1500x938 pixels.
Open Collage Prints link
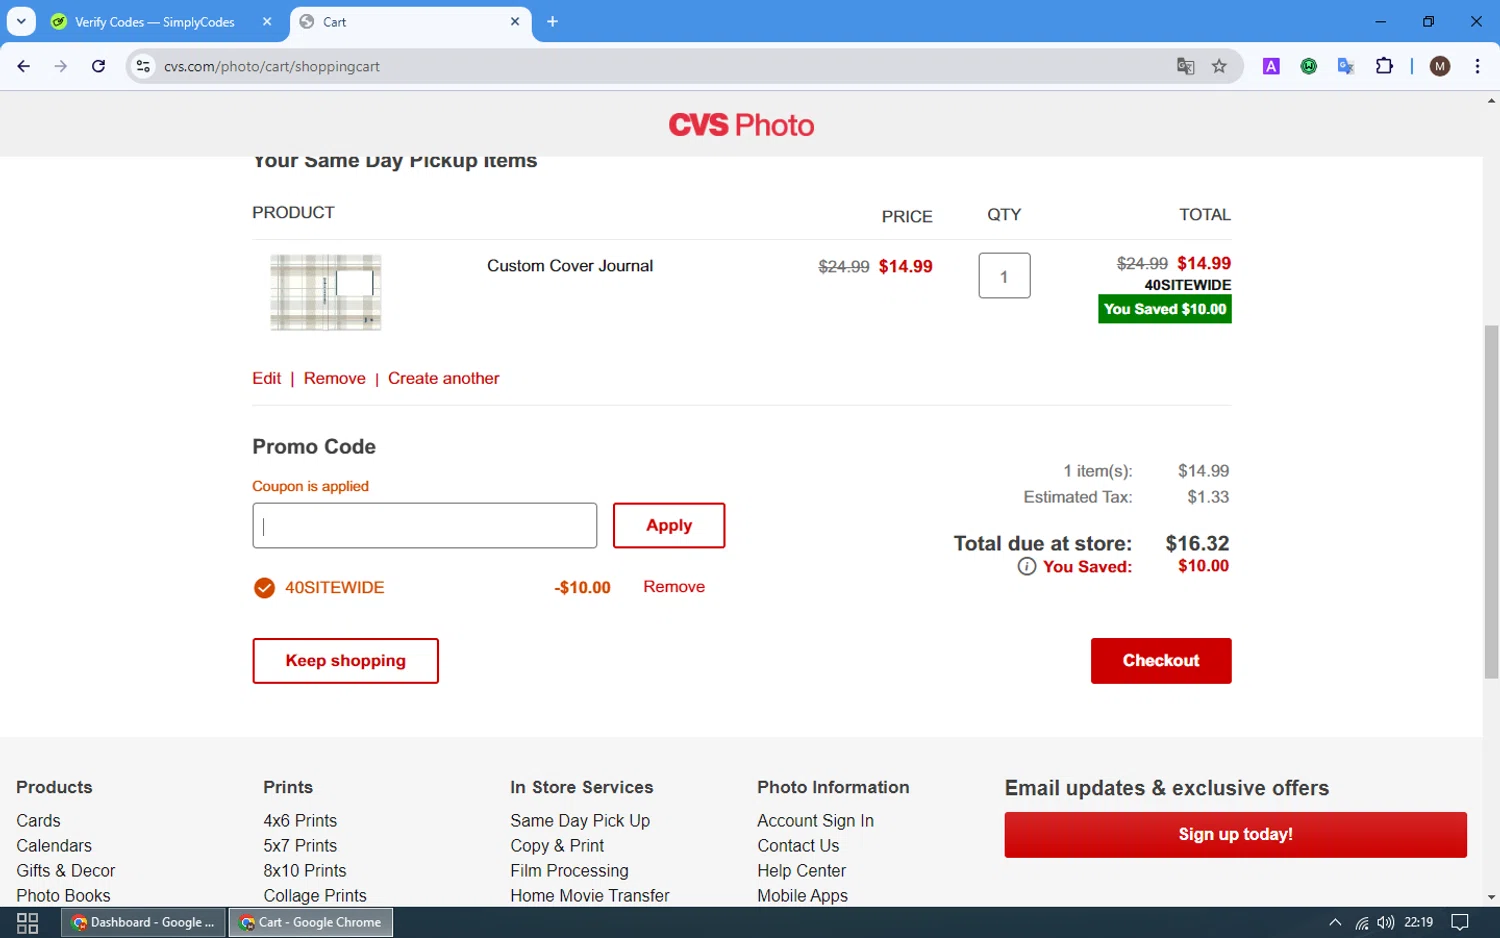pyautogui.click(x=315, y=895)
